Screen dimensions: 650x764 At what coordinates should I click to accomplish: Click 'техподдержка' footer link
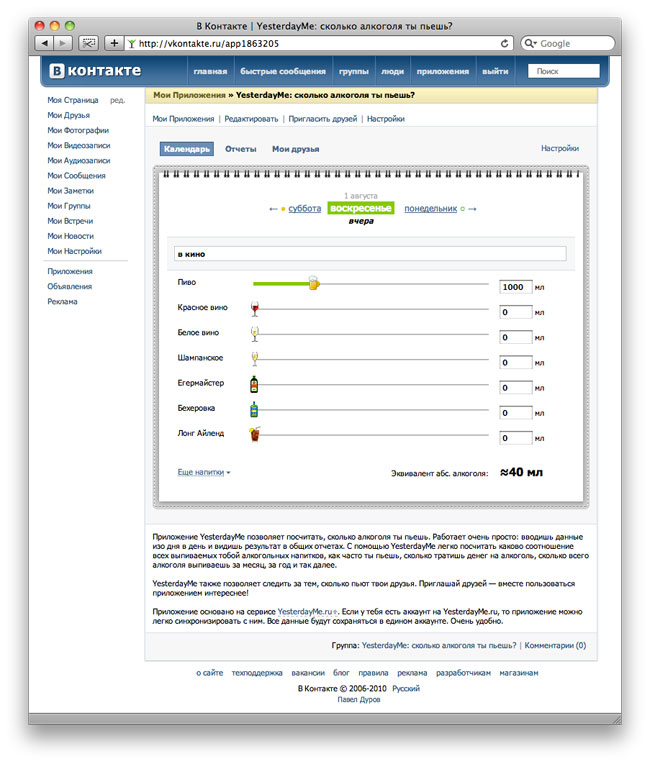pos(257,673)
